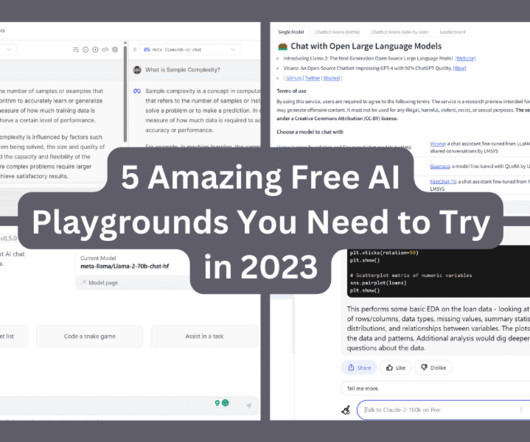This screenshot has height=442, width=530.
Task: Click the Share button
Action: point(359,368)
